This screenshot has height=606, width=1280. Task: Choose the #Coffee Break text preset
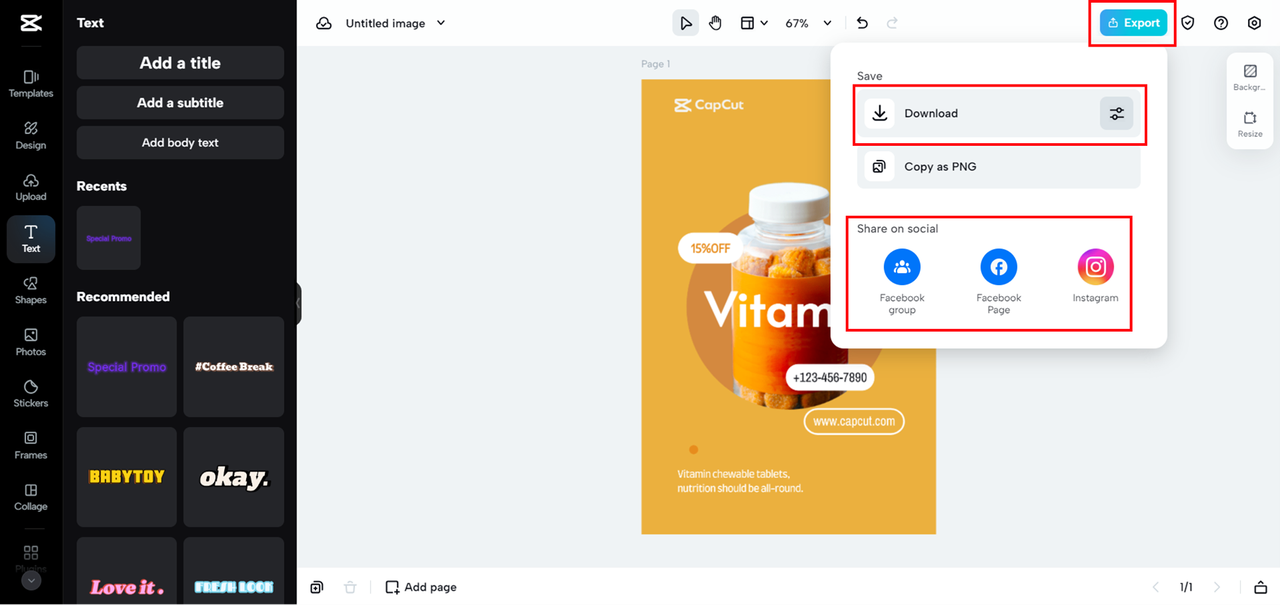(234, 367)
